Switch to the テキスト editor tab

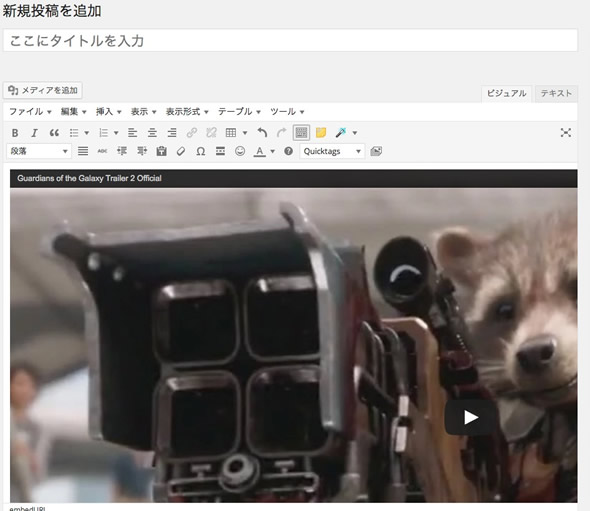pyautogui.click(x=556, y=93)
